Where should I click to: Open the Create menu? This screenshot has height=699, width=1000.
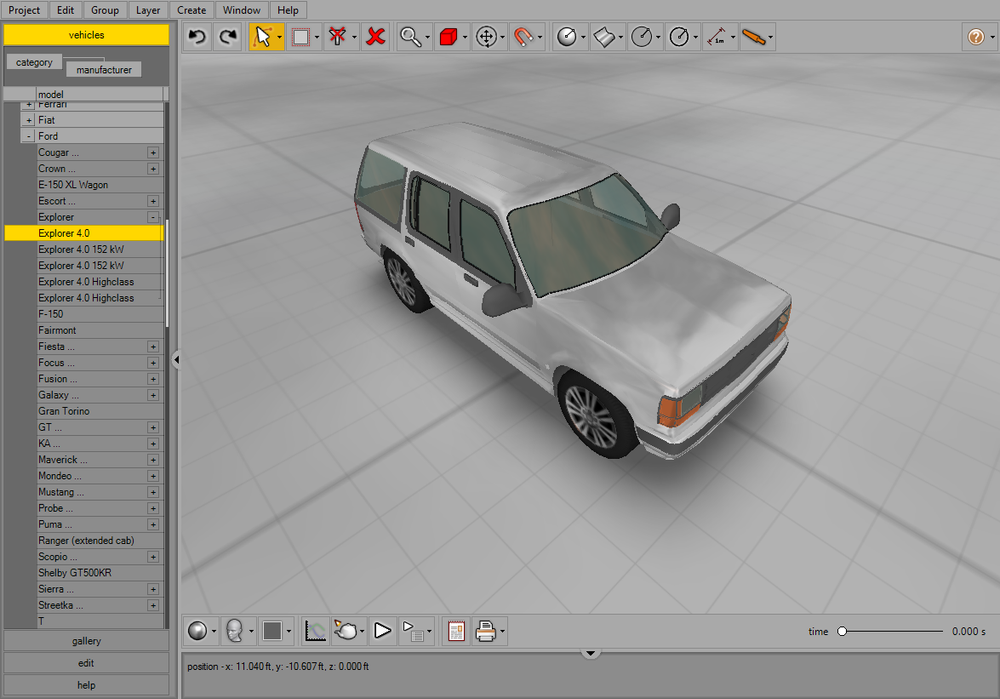click(191, 9)
